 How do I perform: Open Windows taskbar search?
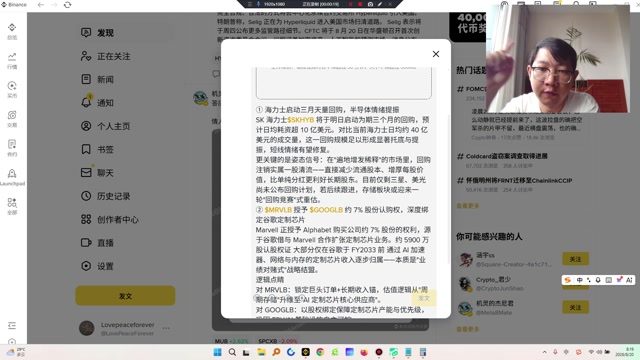coord(232,352)
